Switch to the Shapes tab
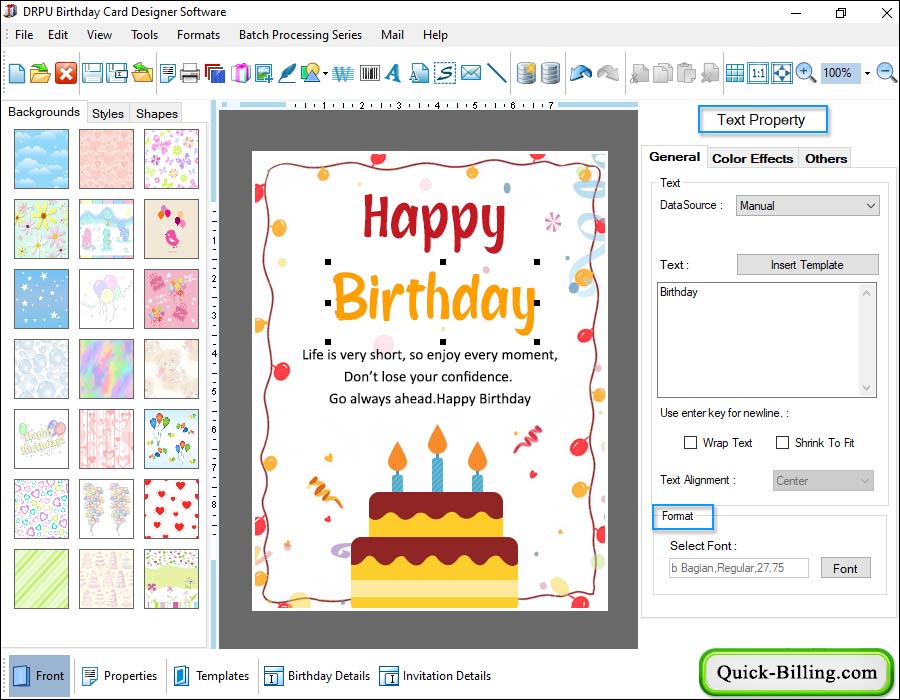The image size is (900, 700). 157,113
